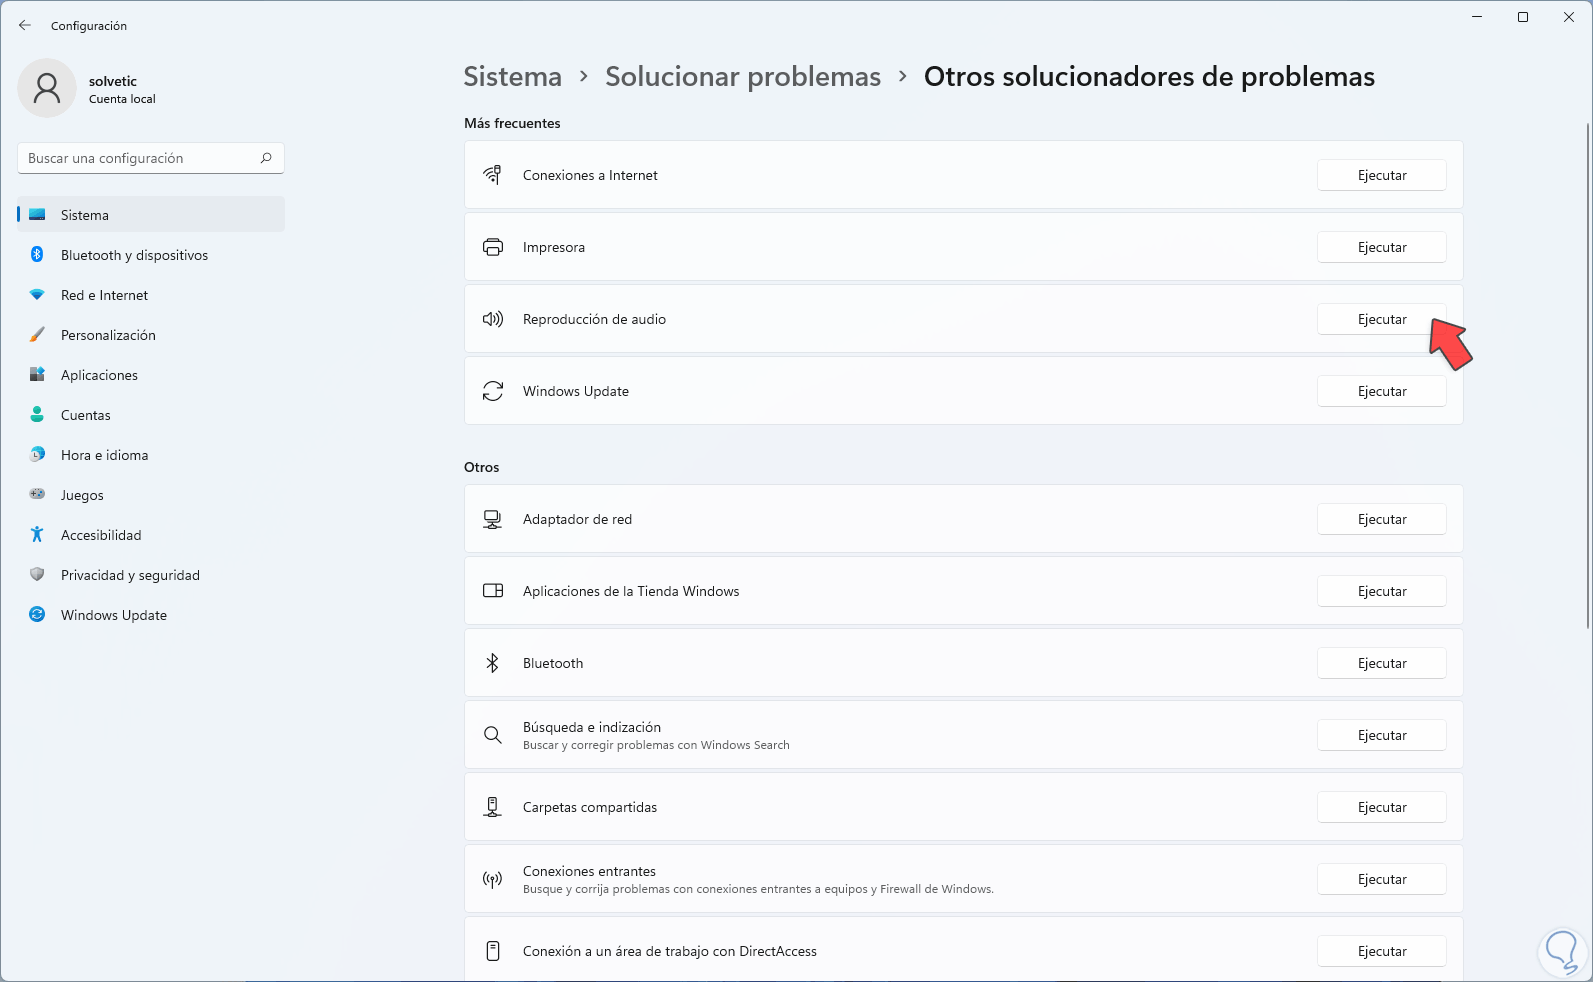Run the Reproducción de audio troubleshooter
This screenshot has height=982, width=1593.
click(x=1381, y=319)
